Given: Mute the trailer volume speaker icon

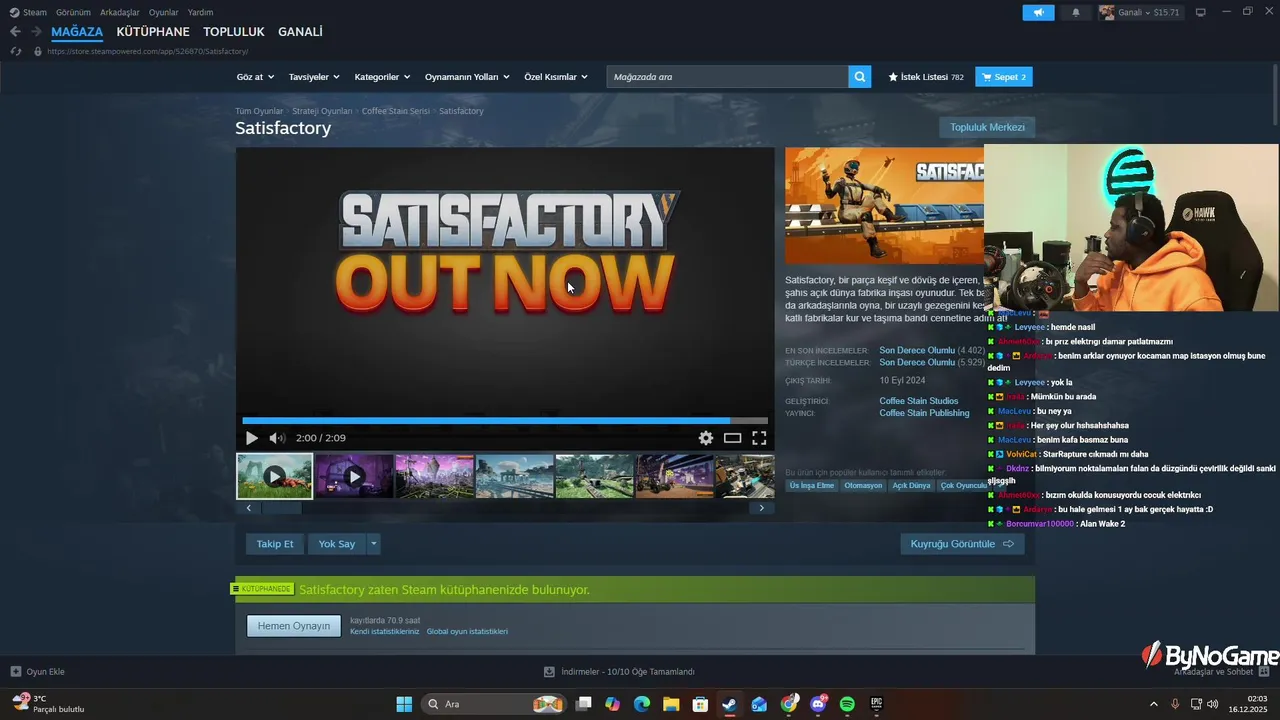Looking at the screenshot, I should coord(277,438).
